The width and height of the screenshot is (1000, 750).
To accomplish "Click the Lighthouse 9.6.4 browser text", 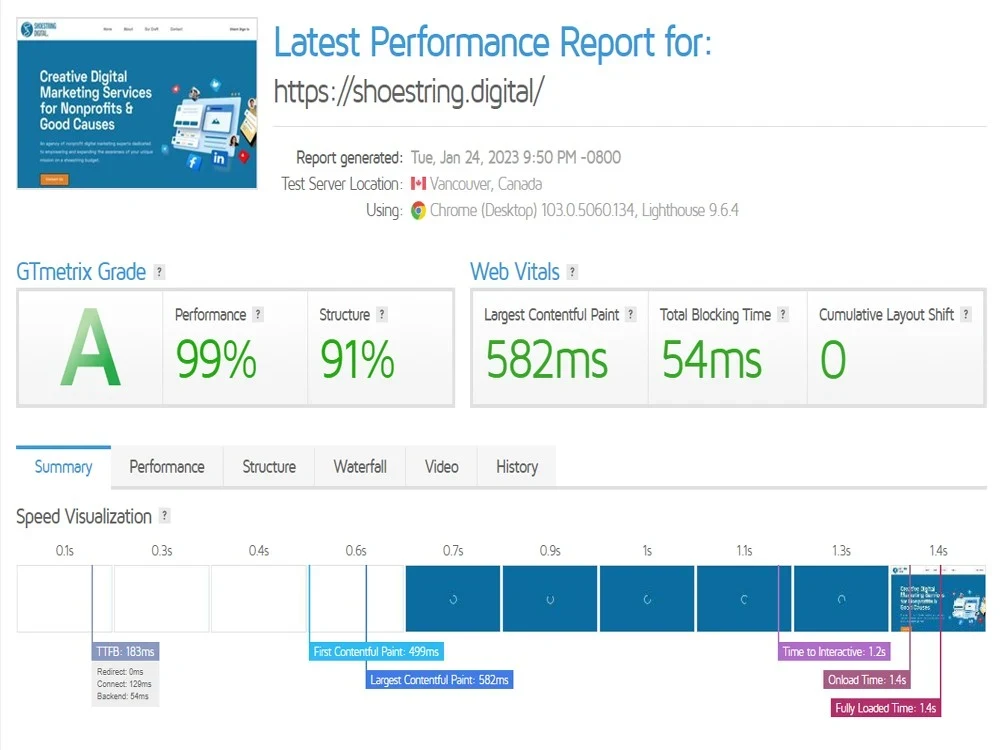I will 690,210.
